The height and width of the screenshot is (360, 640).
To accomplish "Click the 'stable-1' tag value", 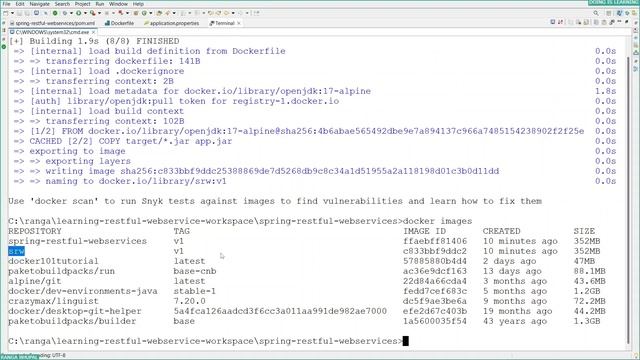I will pos(195,291).
